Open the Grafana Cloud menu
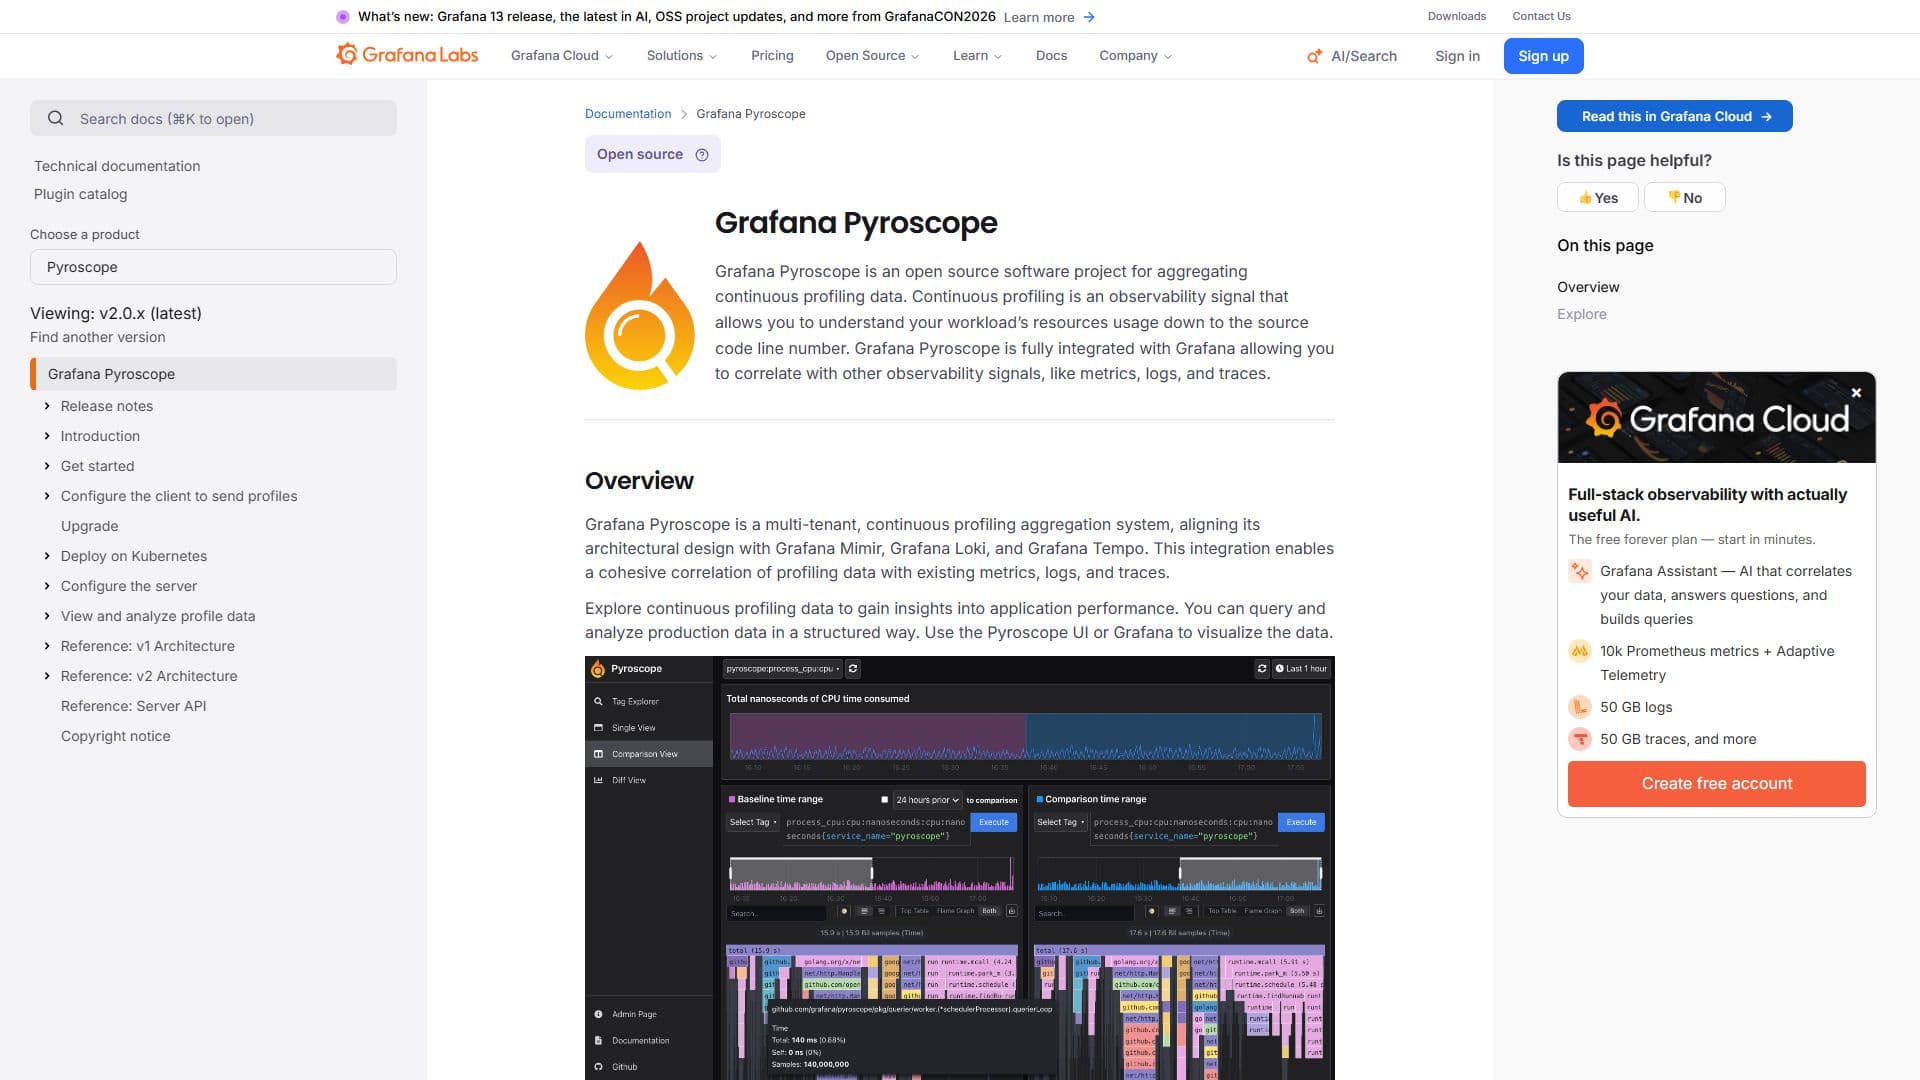This screenshot has height=1080, width=1920. pos(562,56)
